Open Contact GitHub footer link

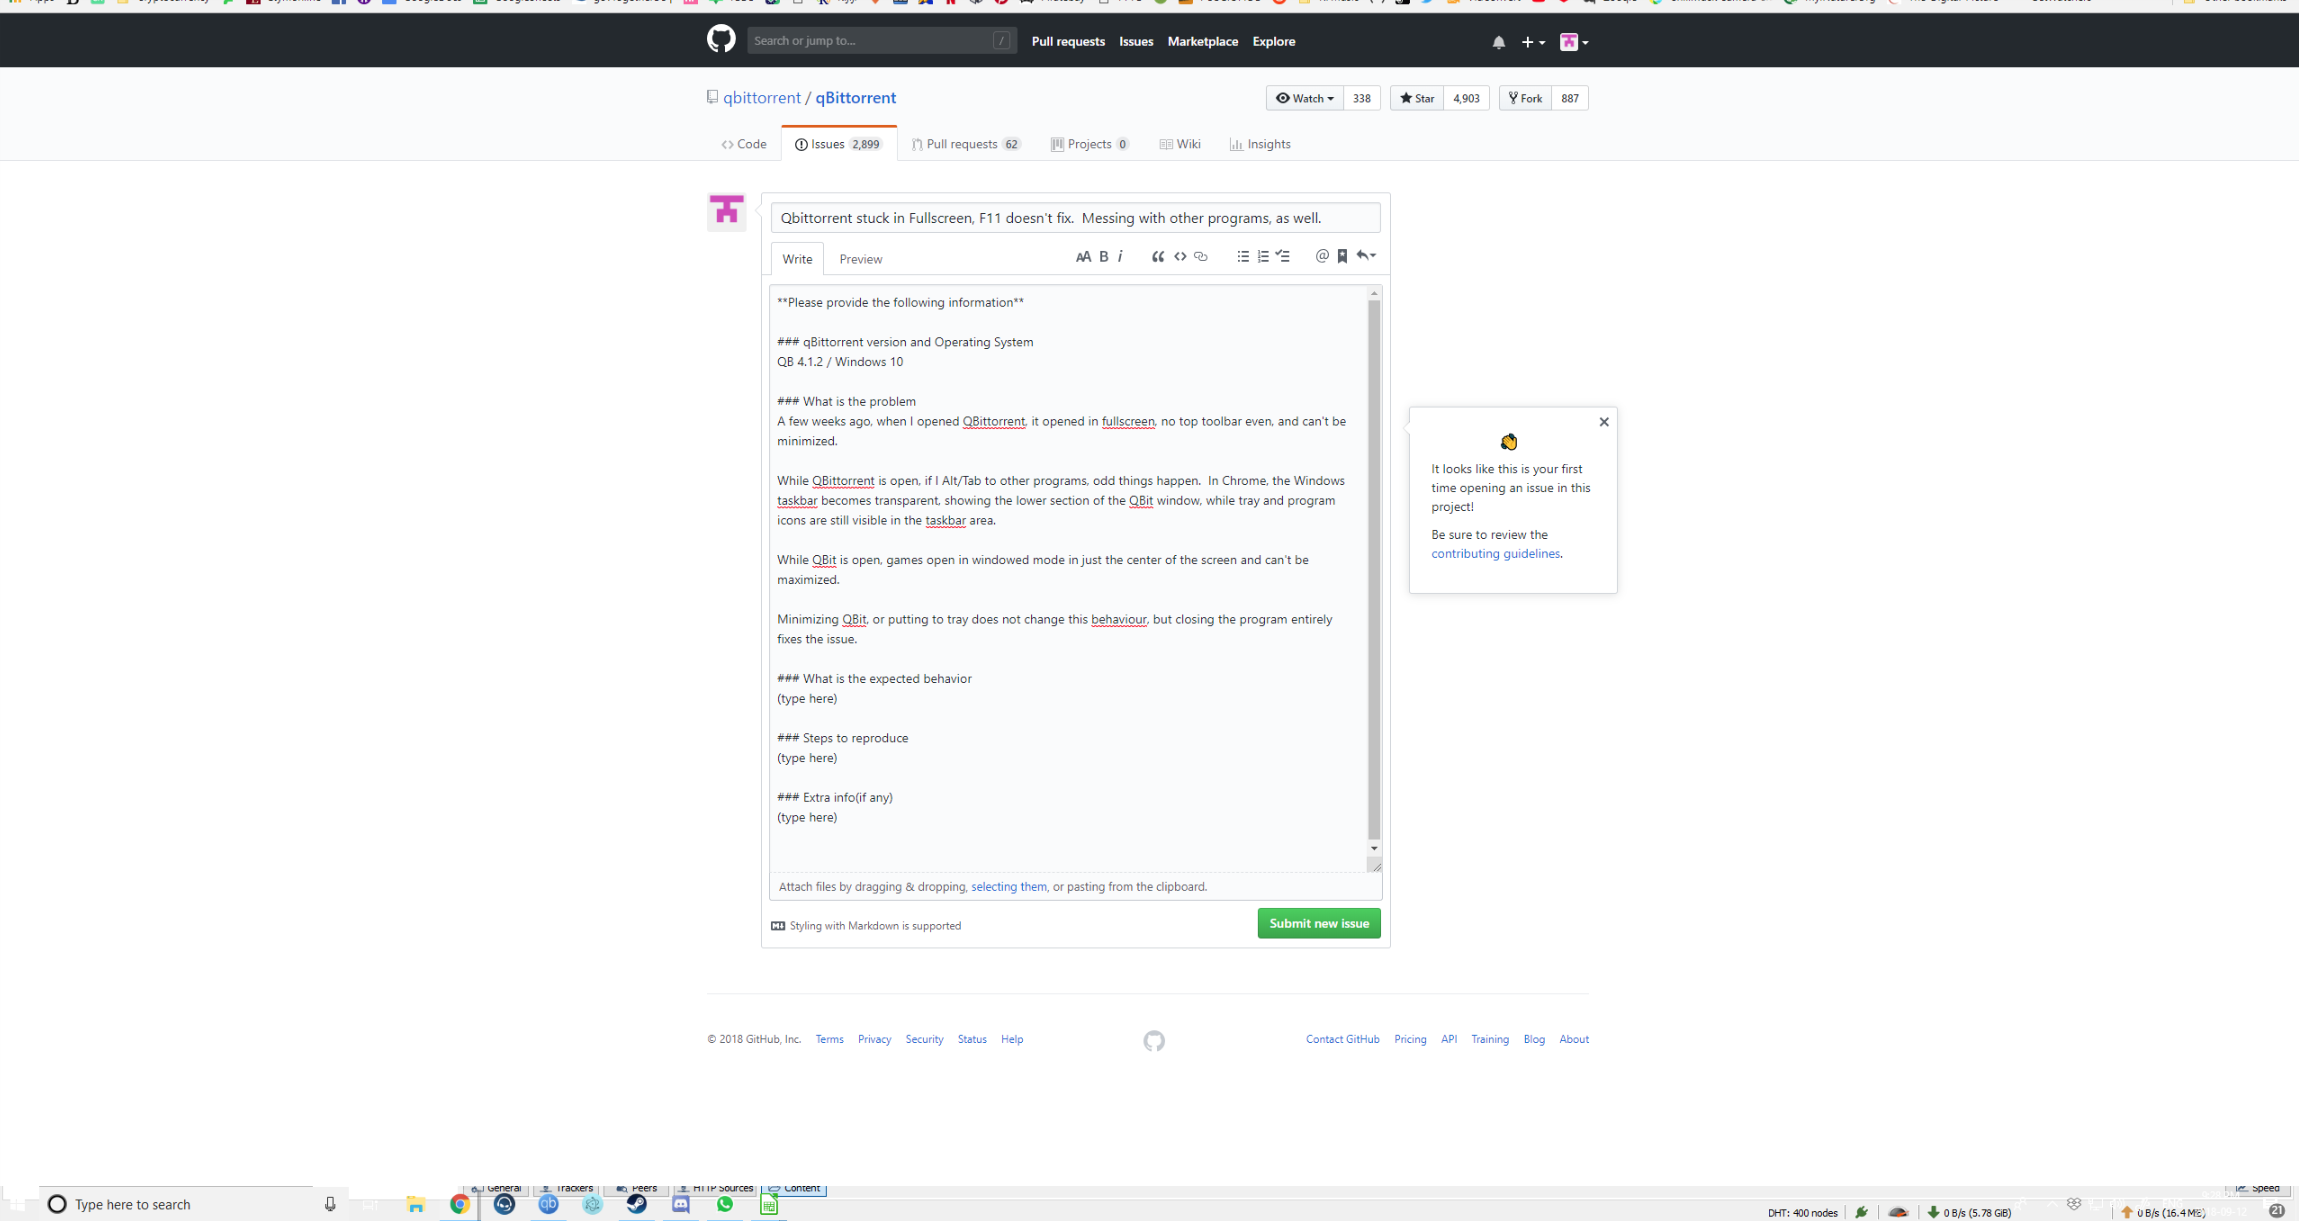click(x=1342, y=1040)
